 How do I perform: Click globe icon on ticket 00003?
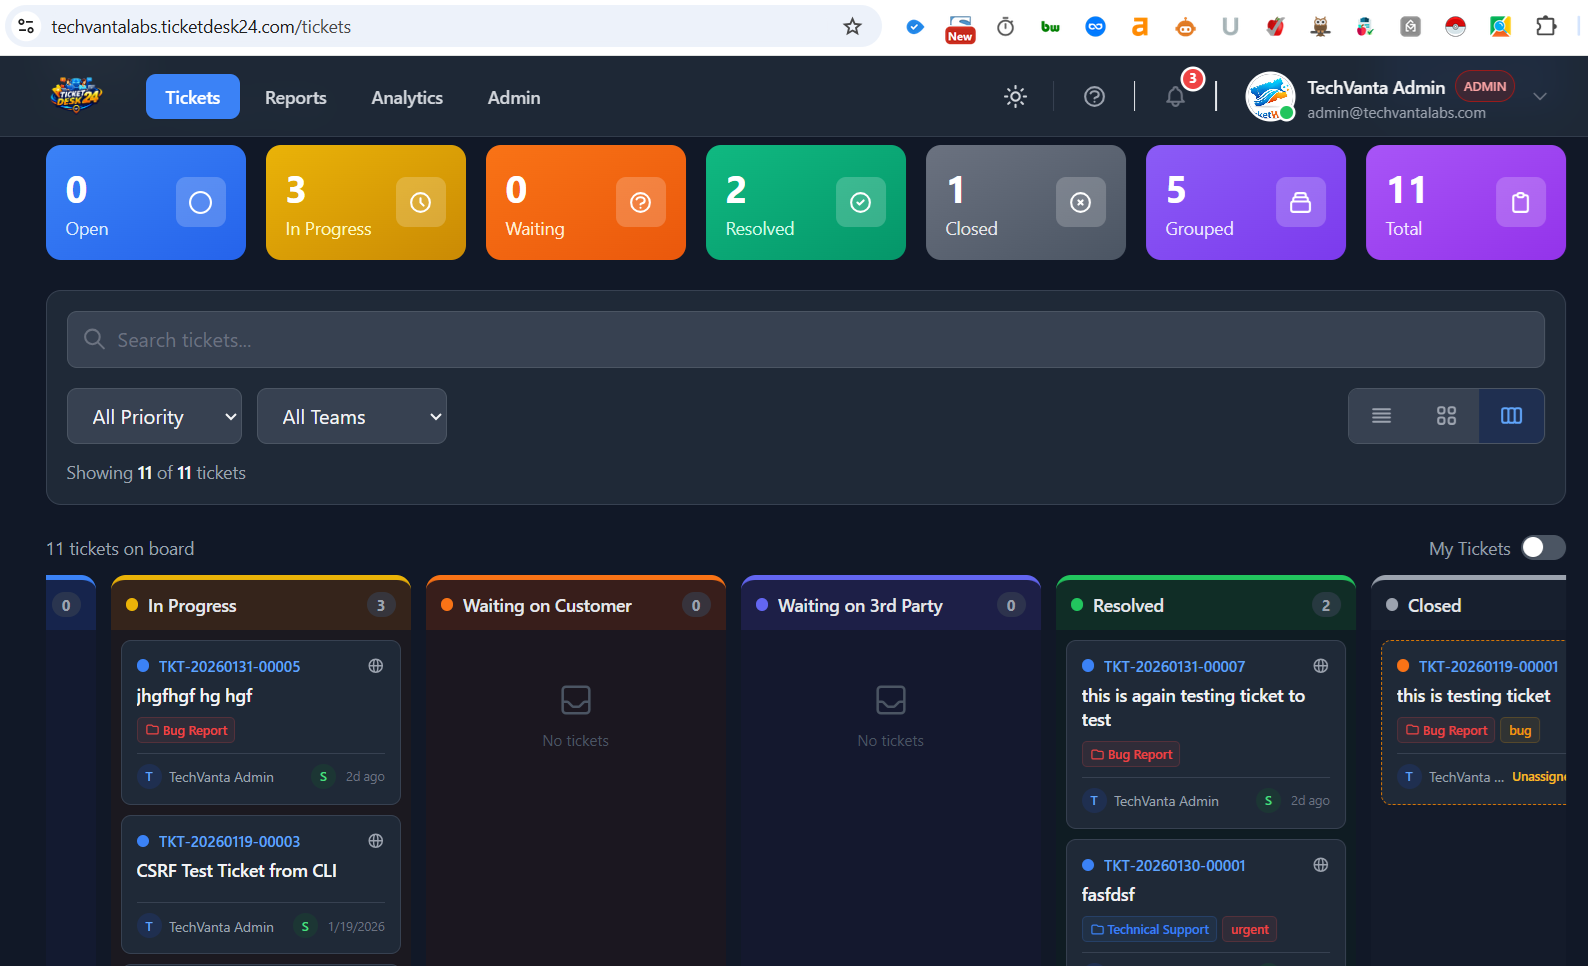coord(376,841)
